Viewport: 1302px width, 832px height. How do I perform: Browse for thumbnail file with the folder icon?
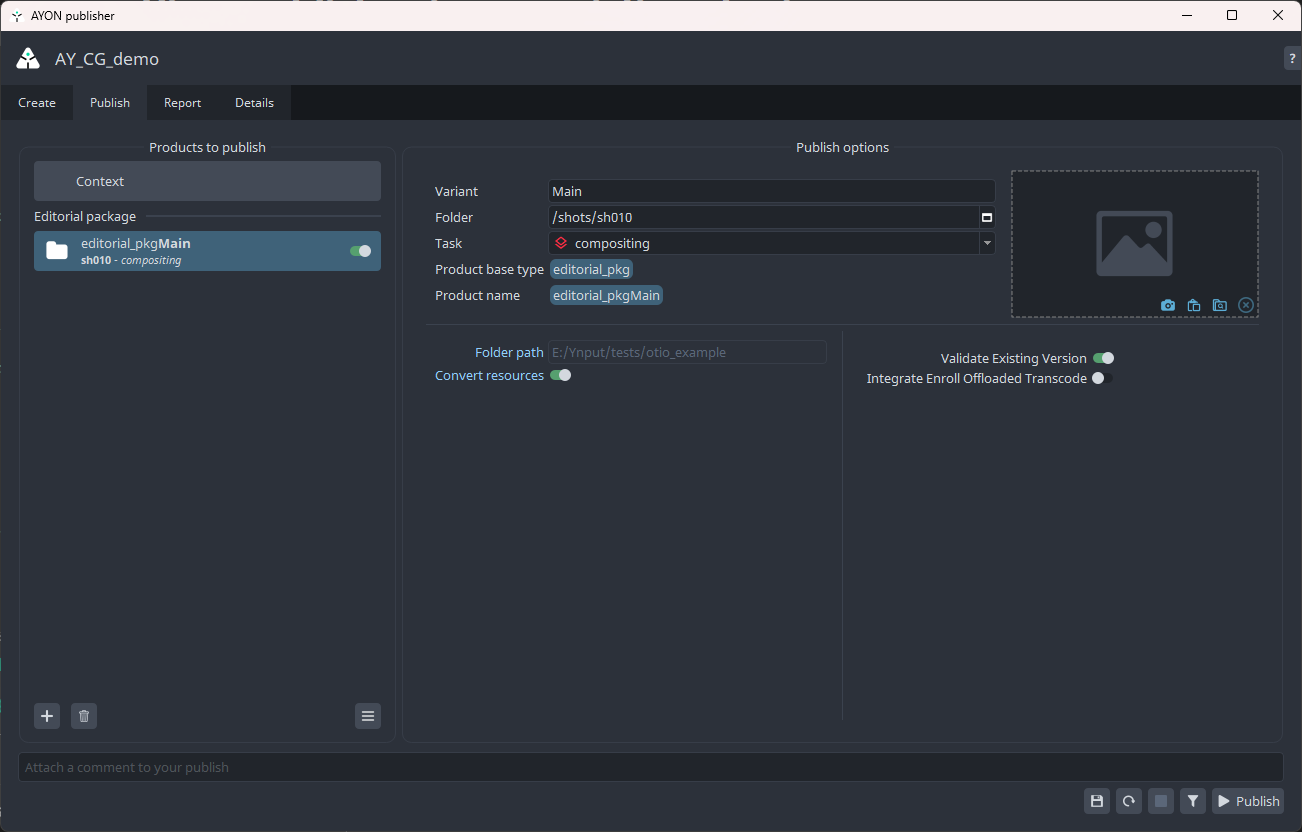point(1220,305)
